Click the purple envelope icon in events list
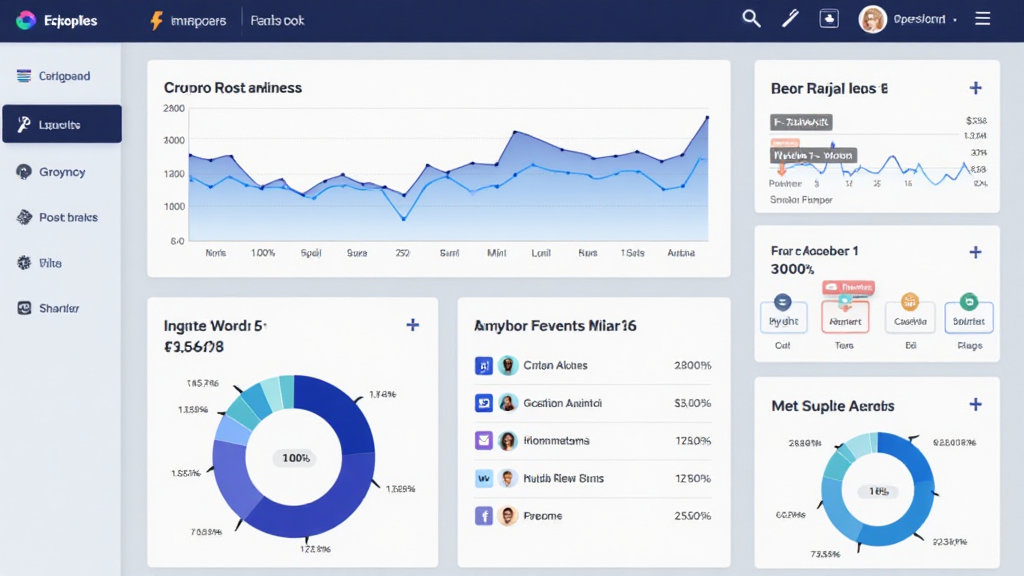The image size is (1024, 576). pyautogui.click(x=484, y=440)
